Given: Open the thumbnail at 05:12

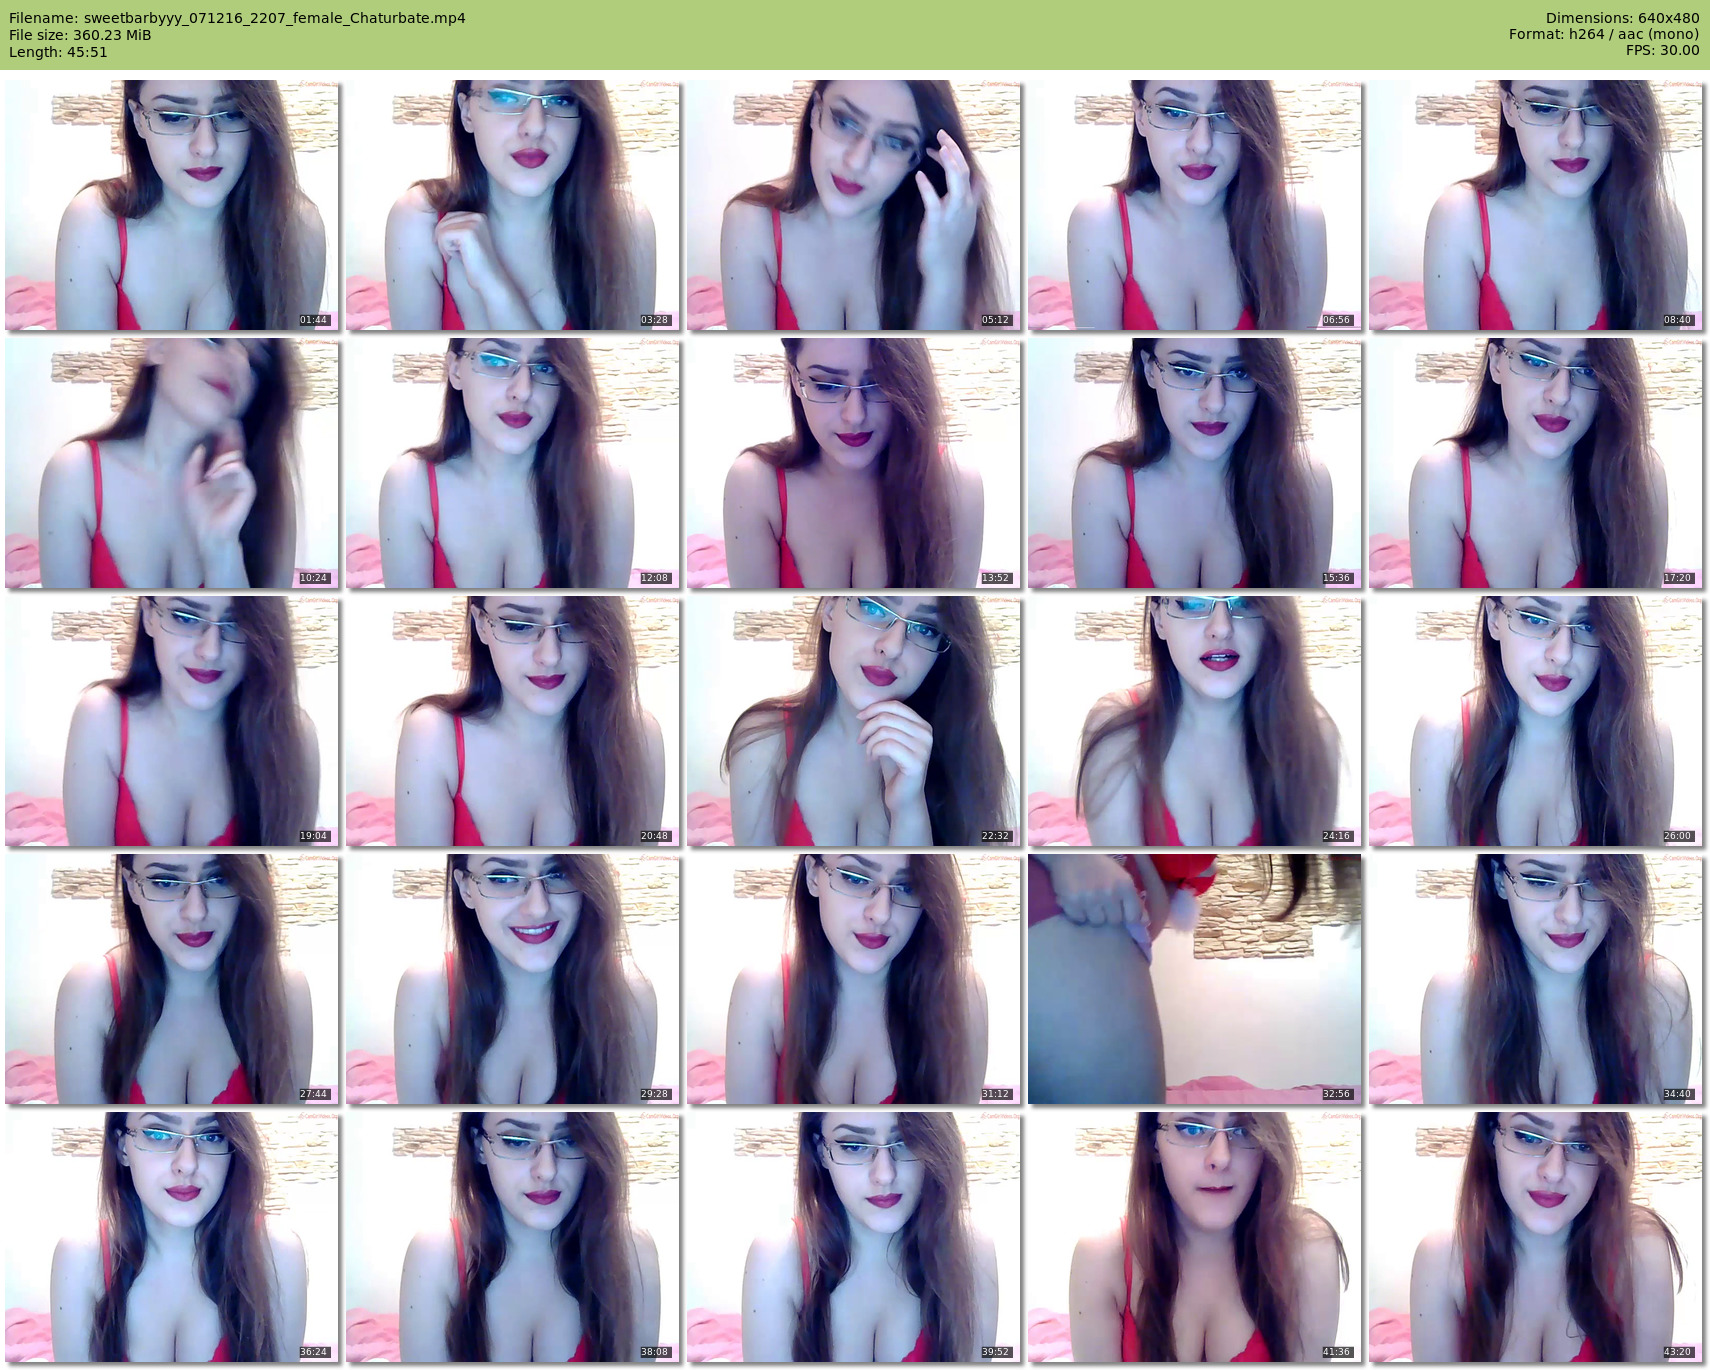Looking at the screenshot, I should pyautogui.click(x=854, y=205).
